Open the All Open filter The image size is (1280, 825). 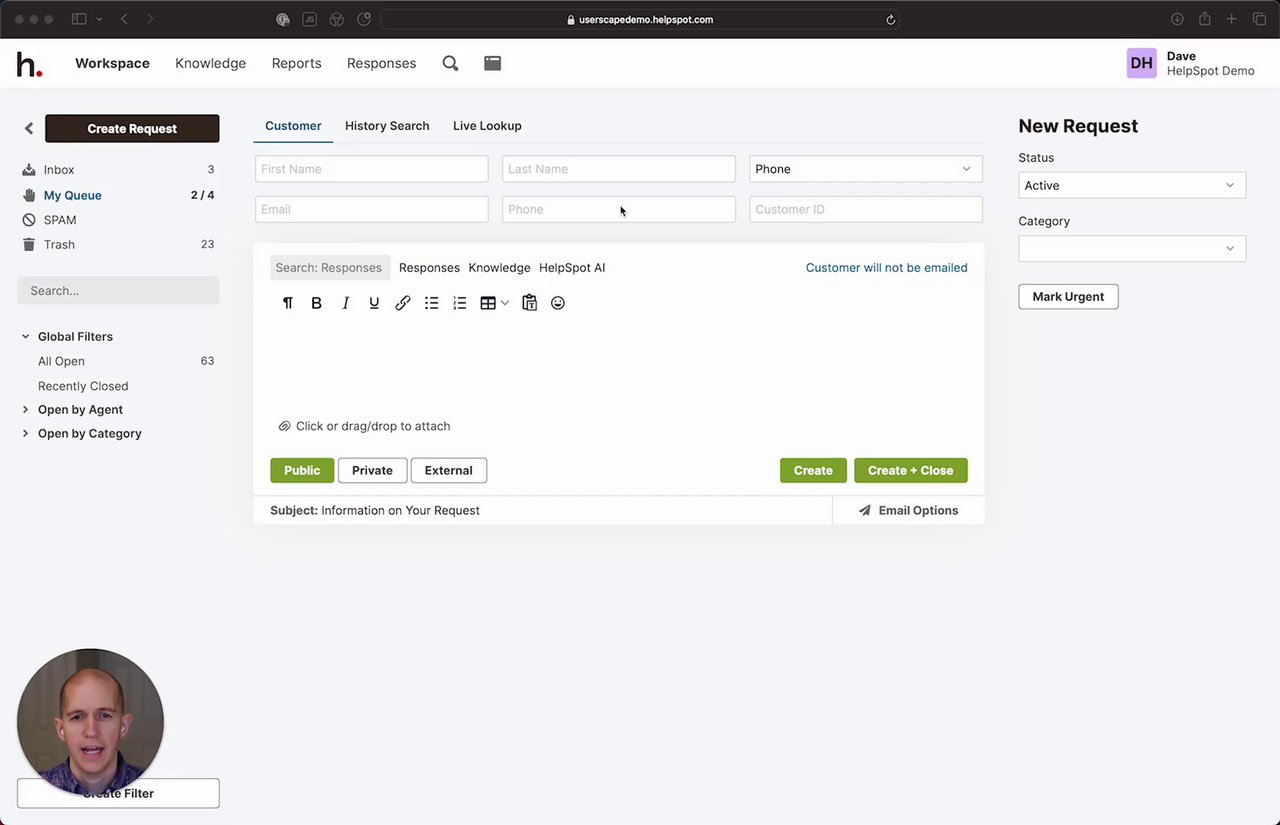click(x=61, y=361)
